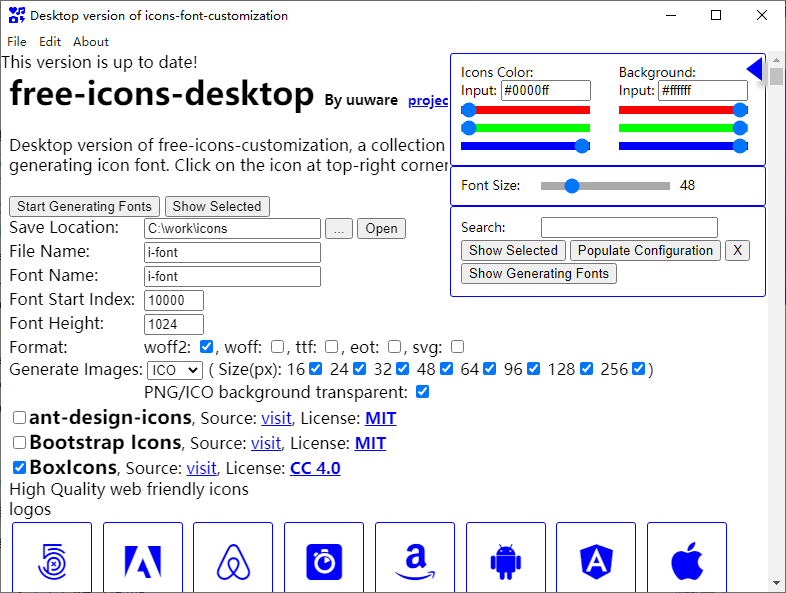Focus the Search input field
The width and height of the screenshot is (786, 593).
click(x=629, y=227)
